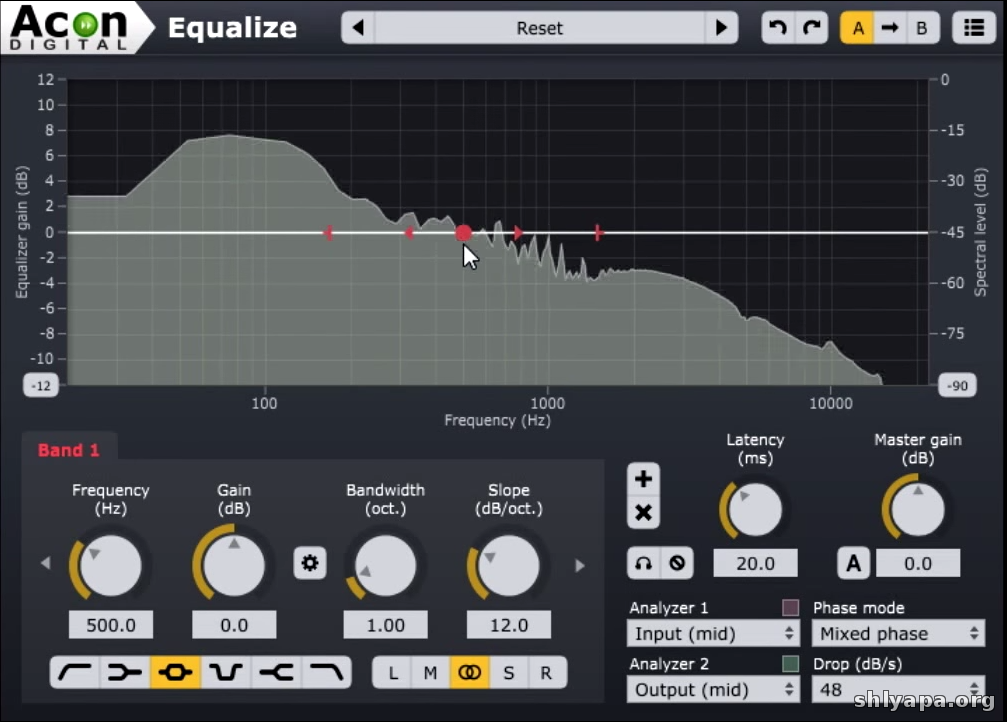Select the low cut filter shape
This screenshot has height=722, width=1007.
75,673
